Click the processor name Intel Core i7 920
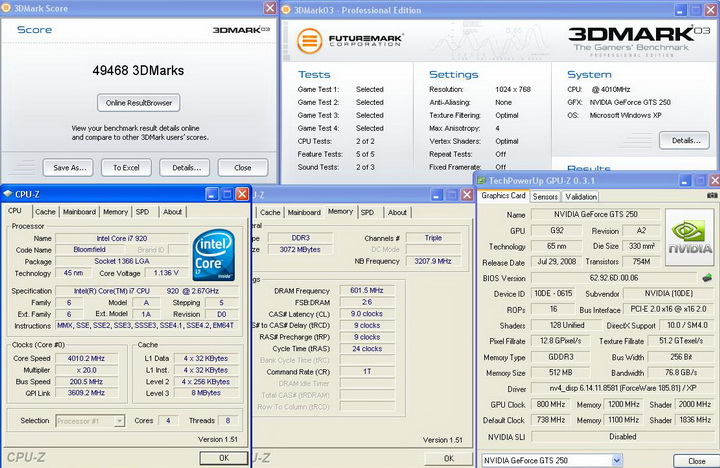Screen dimensions: 720x468 click(122, 238)
